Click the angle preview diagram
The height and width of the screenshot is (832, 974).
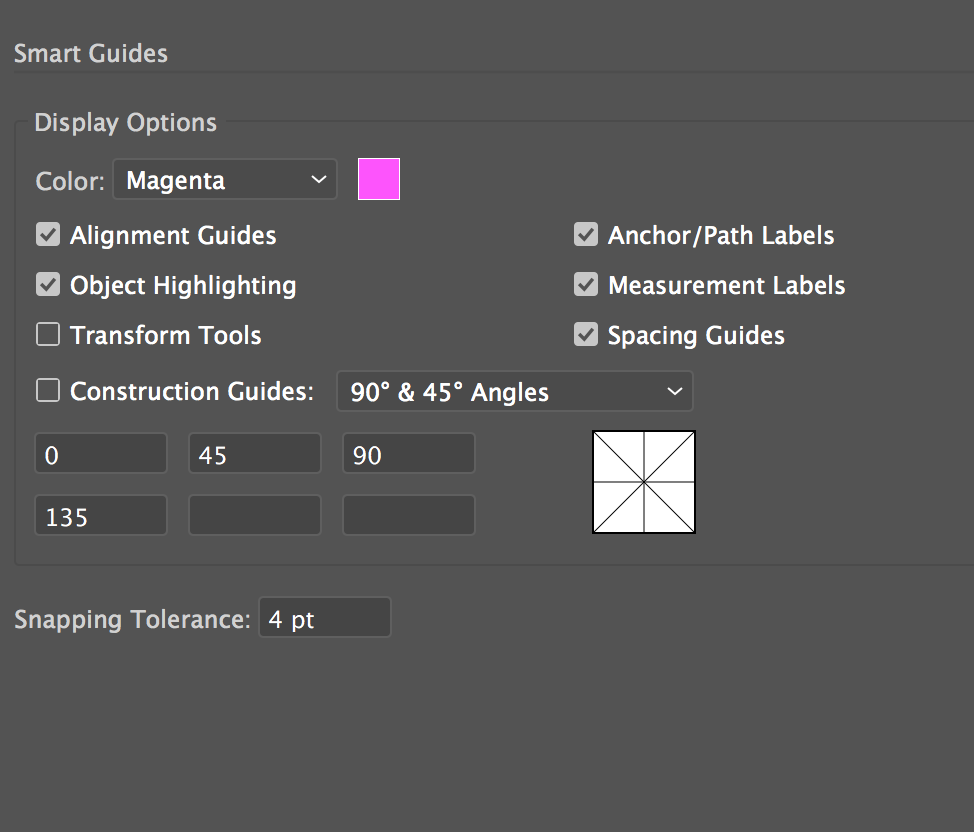[x=644, y=482]
